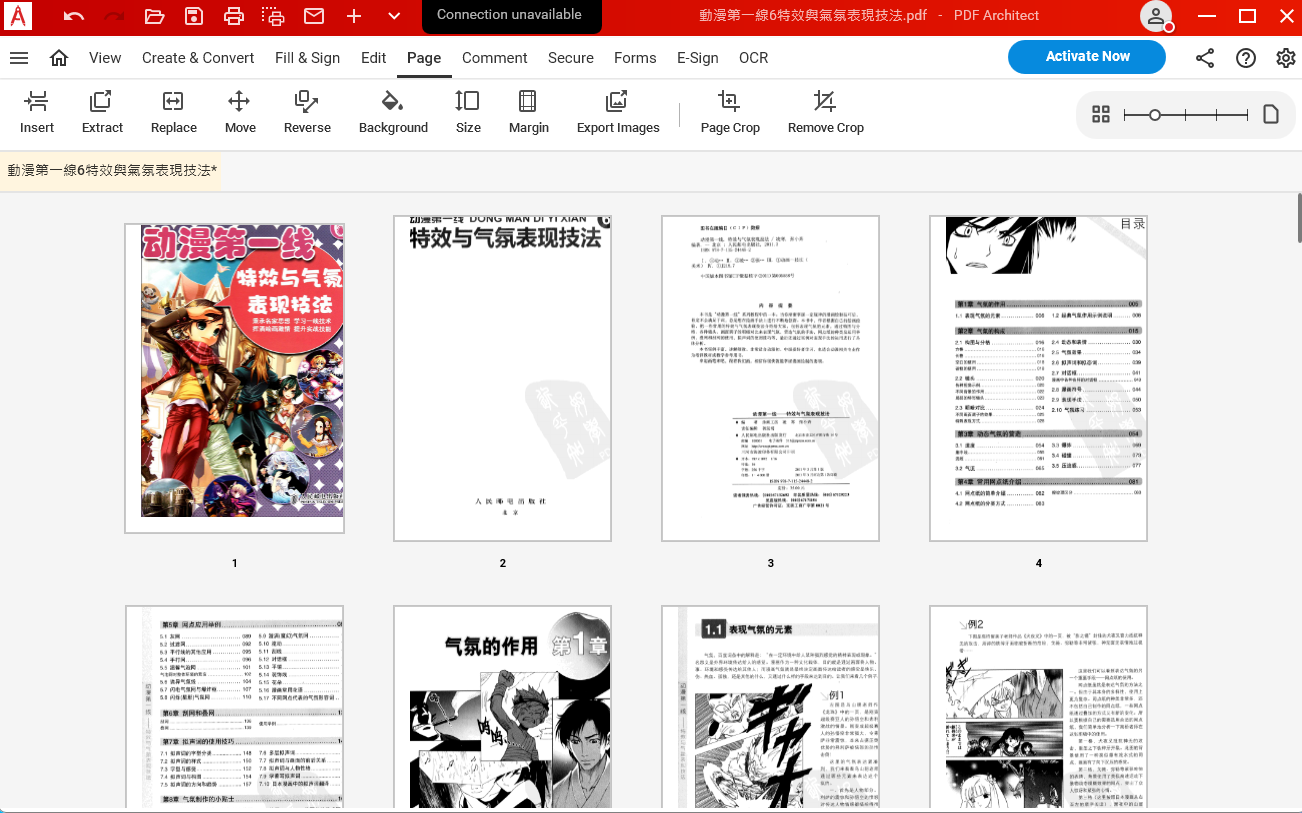Screen dimensions: 1302x813
Task: Open the Margin tool
Action: [x=528, y=112]
